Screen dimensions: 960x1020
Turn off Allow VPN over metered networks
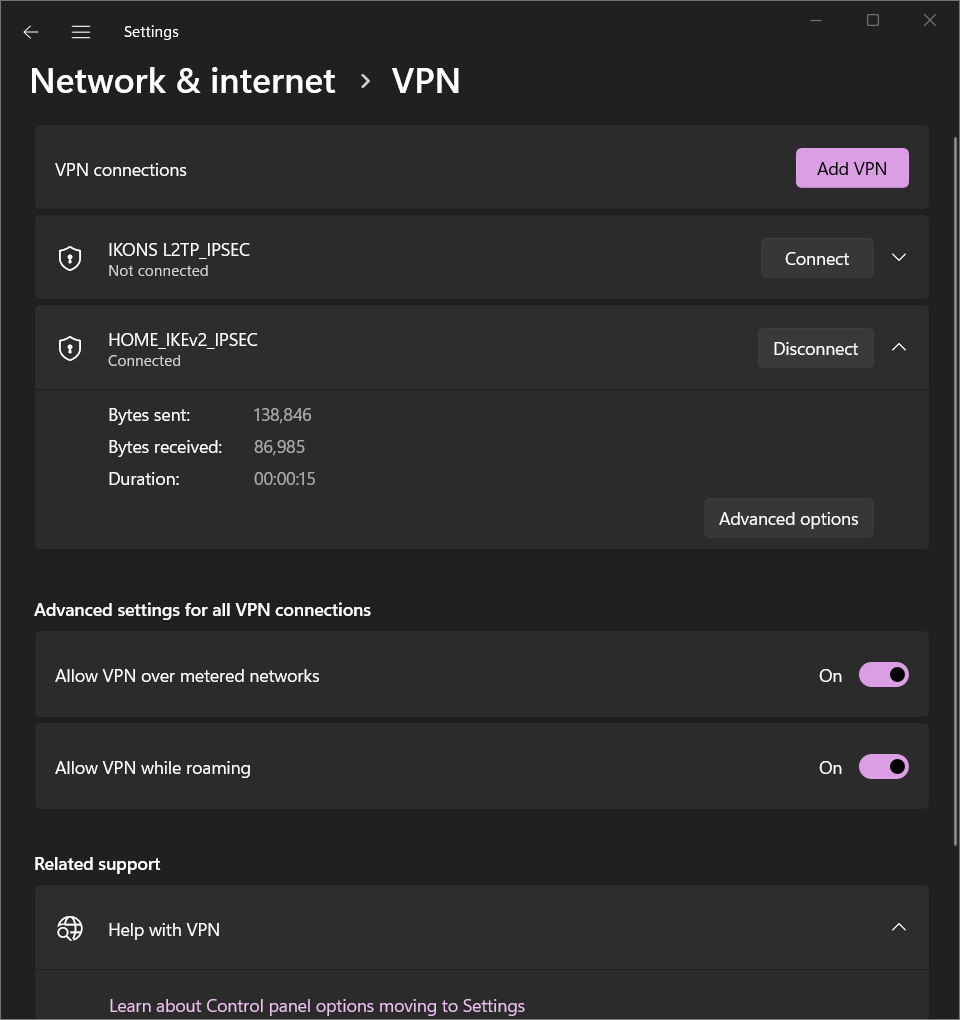(x=883, y=675)
